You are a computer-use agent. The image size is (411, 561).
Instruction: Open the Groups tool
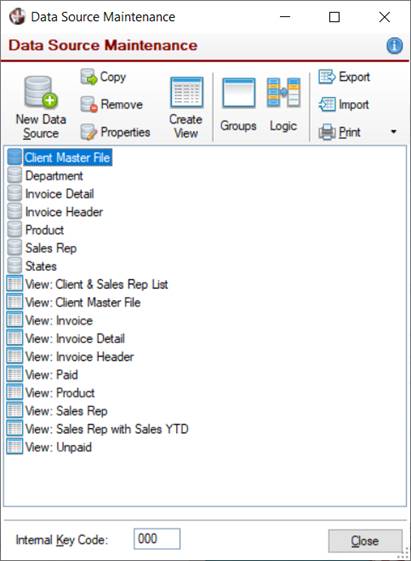point(239,105)
